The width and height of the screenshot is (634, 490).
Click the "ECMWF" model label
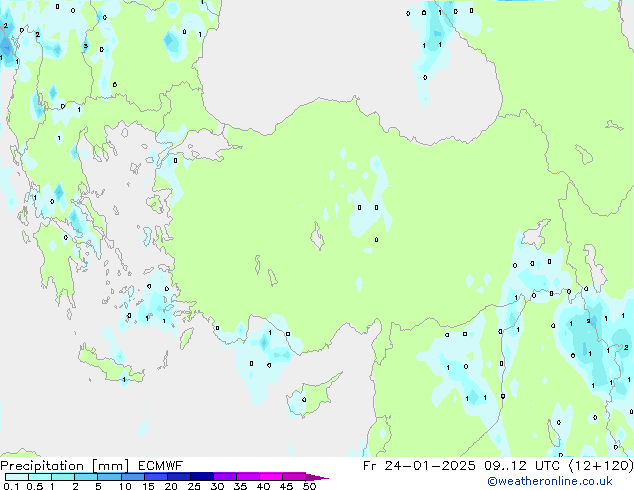coord(160,466)
